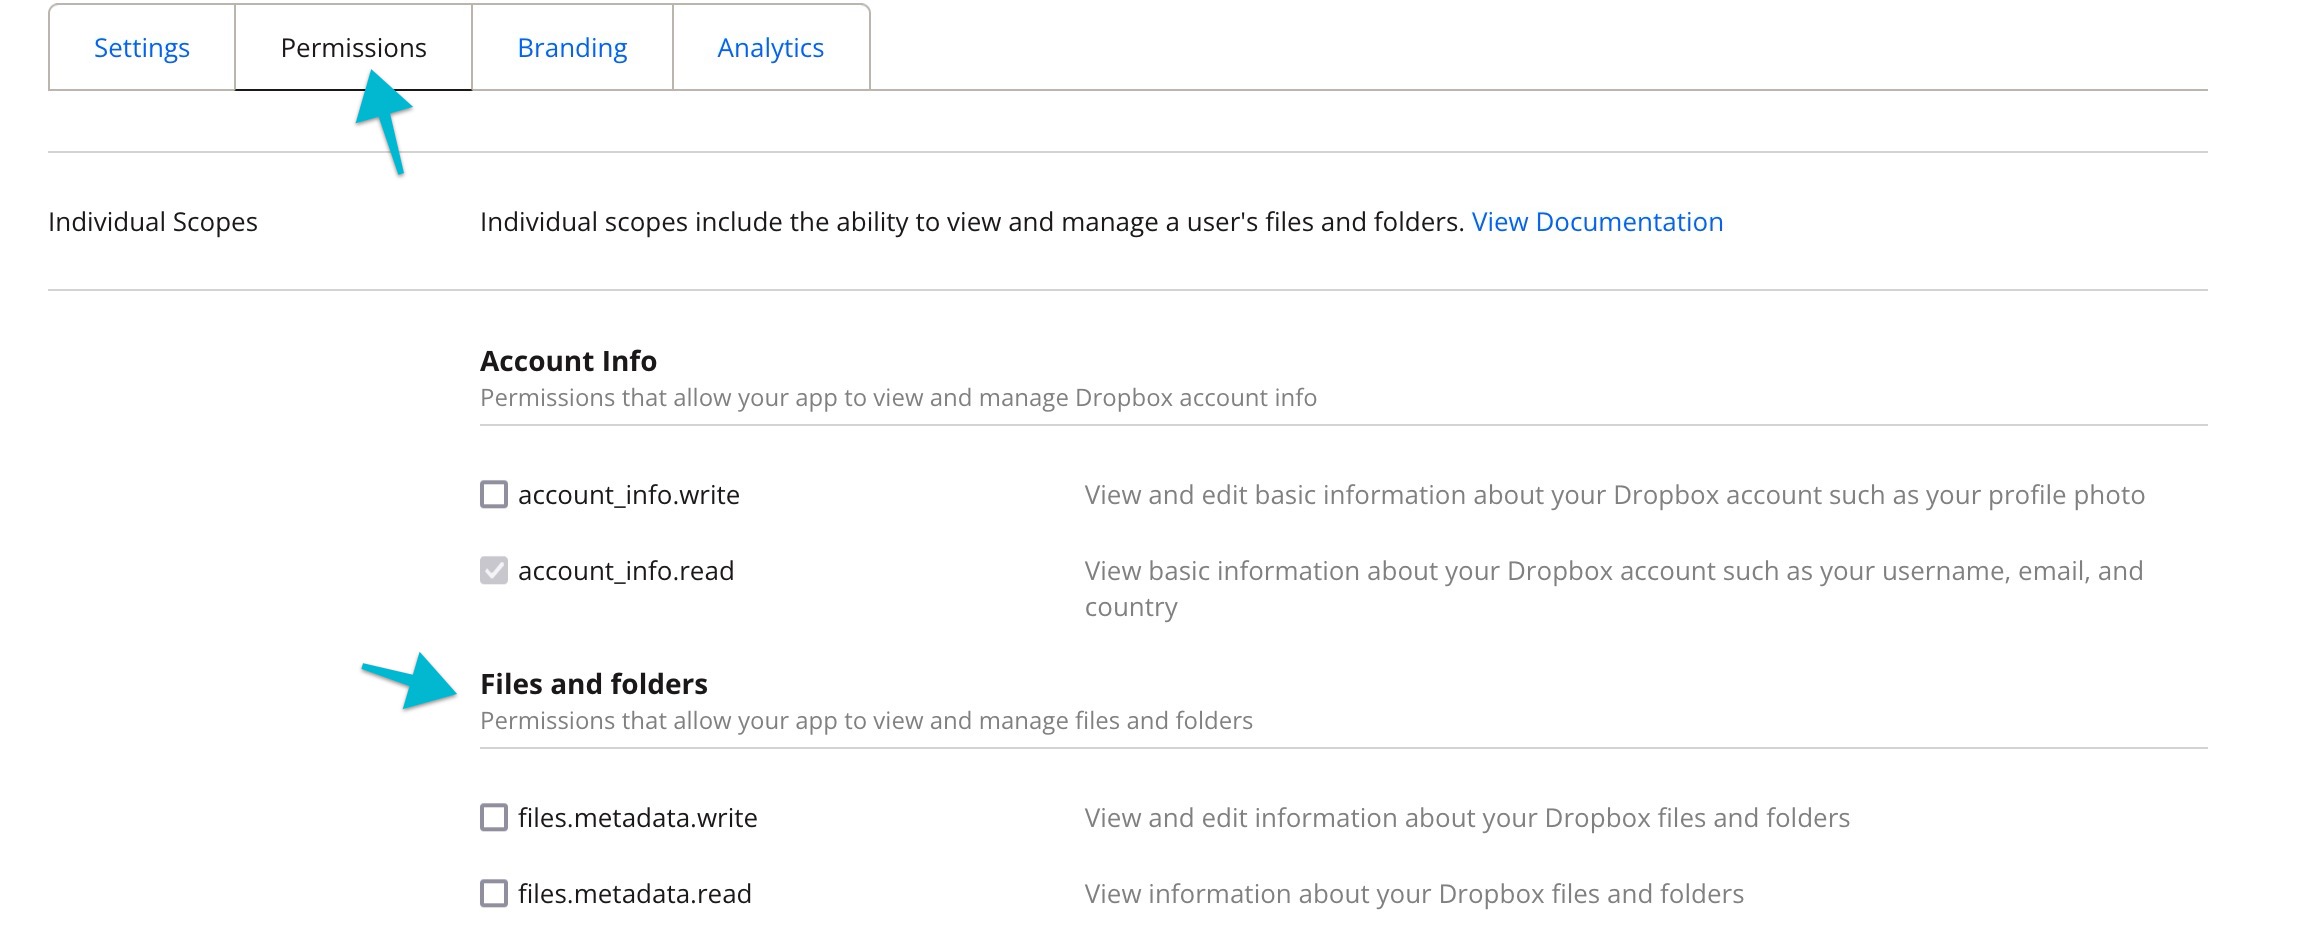Select the files.metadata.write scope label
The height and width of the screenshot is (928, 2308).
(x=637, y=817)
